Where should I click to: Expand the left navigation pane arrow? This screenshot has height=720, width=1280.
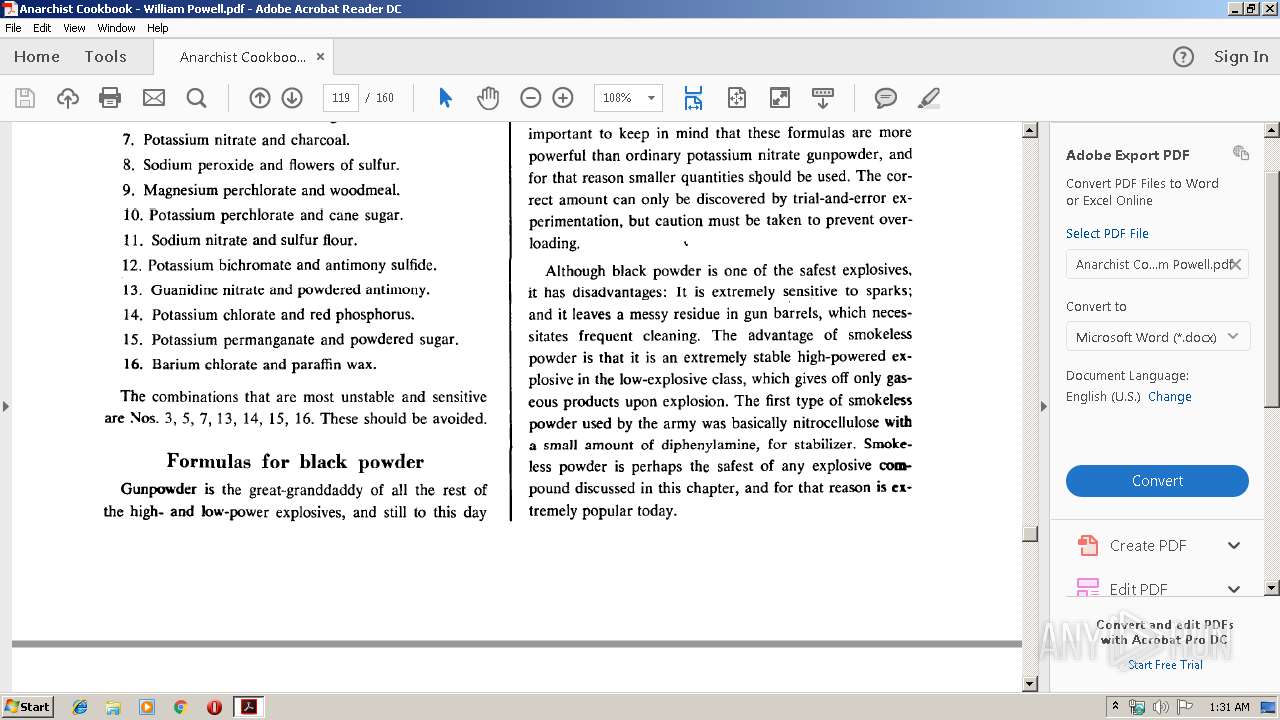(6, 406)
